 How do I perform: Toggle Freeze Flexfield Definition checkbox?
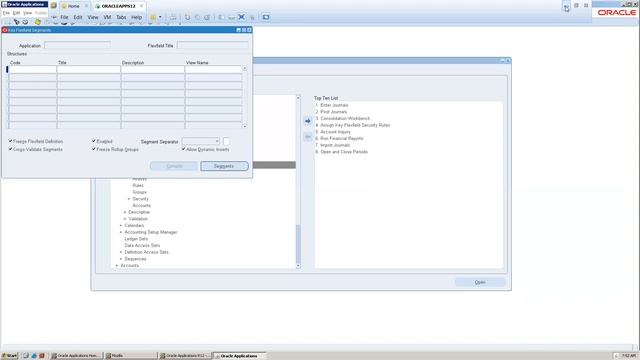(11, 141)
